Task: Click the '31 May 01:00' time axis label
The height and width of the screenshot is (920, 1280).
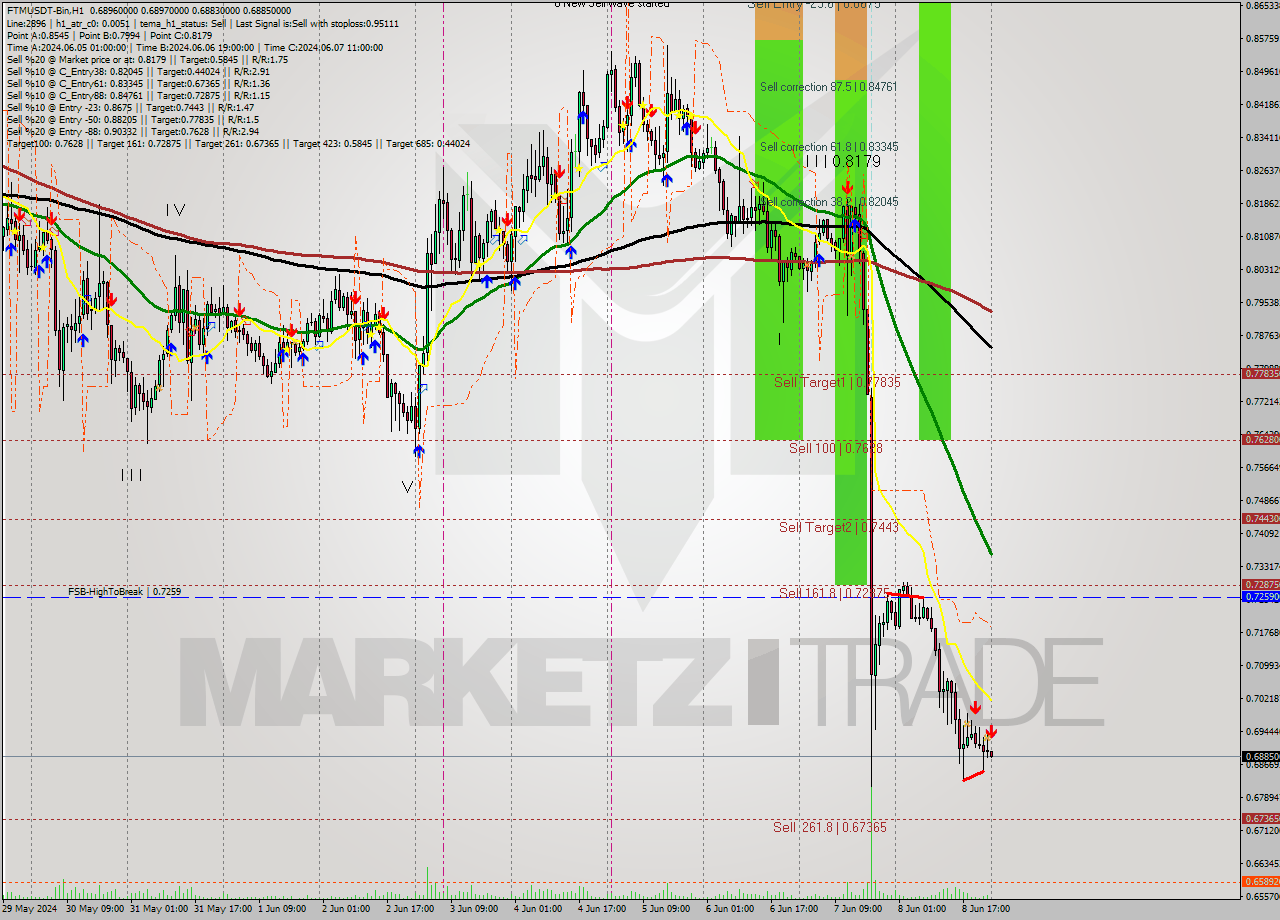Action: pos(158,909)
